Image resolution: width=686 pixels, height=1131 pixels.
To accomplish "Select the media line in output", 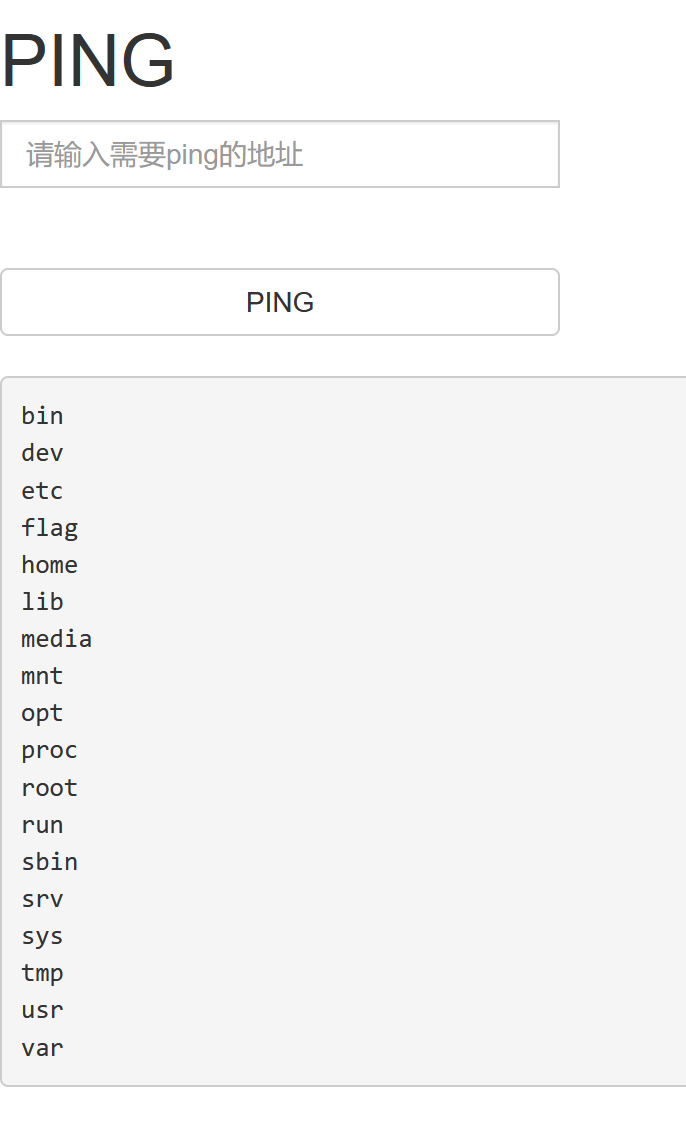I will coord(56,638).
